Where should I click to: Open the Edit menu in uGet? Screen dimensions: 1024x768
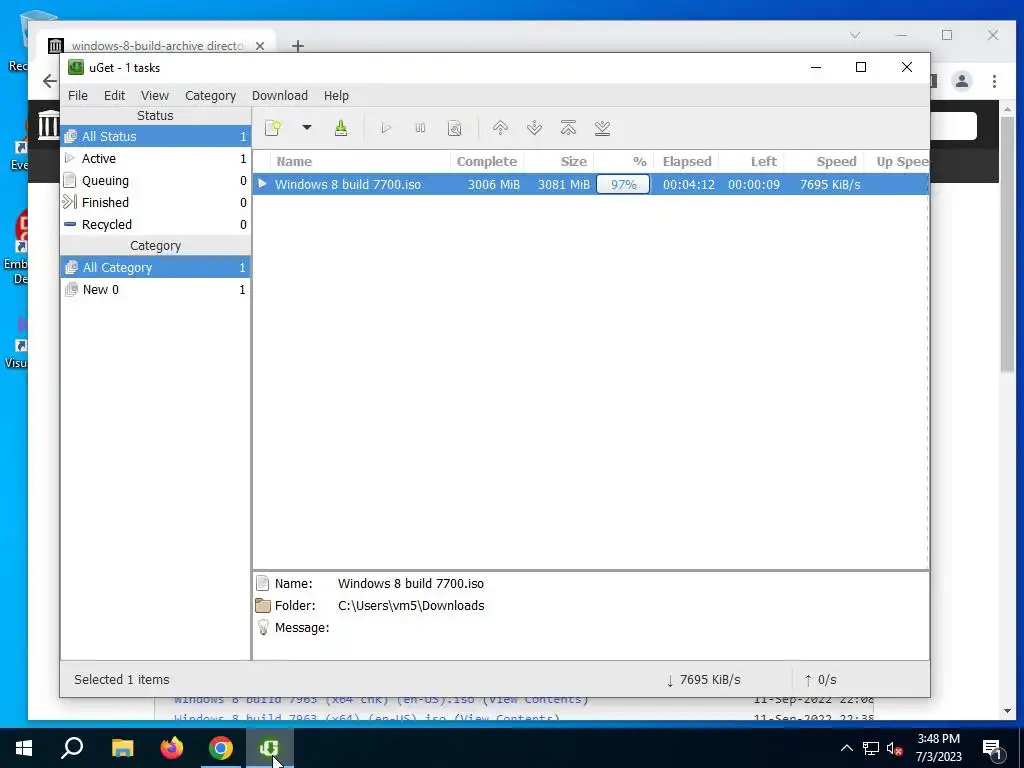(x=114, y=95)
